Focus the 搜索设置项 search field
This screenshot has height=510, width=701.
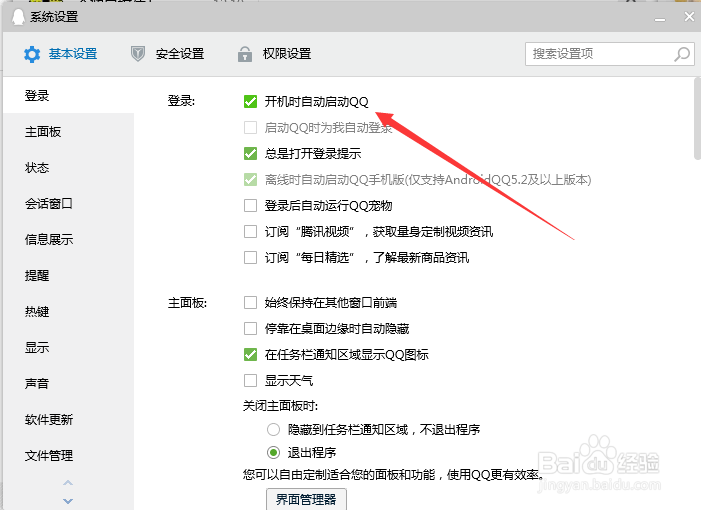tap(610, 54)
